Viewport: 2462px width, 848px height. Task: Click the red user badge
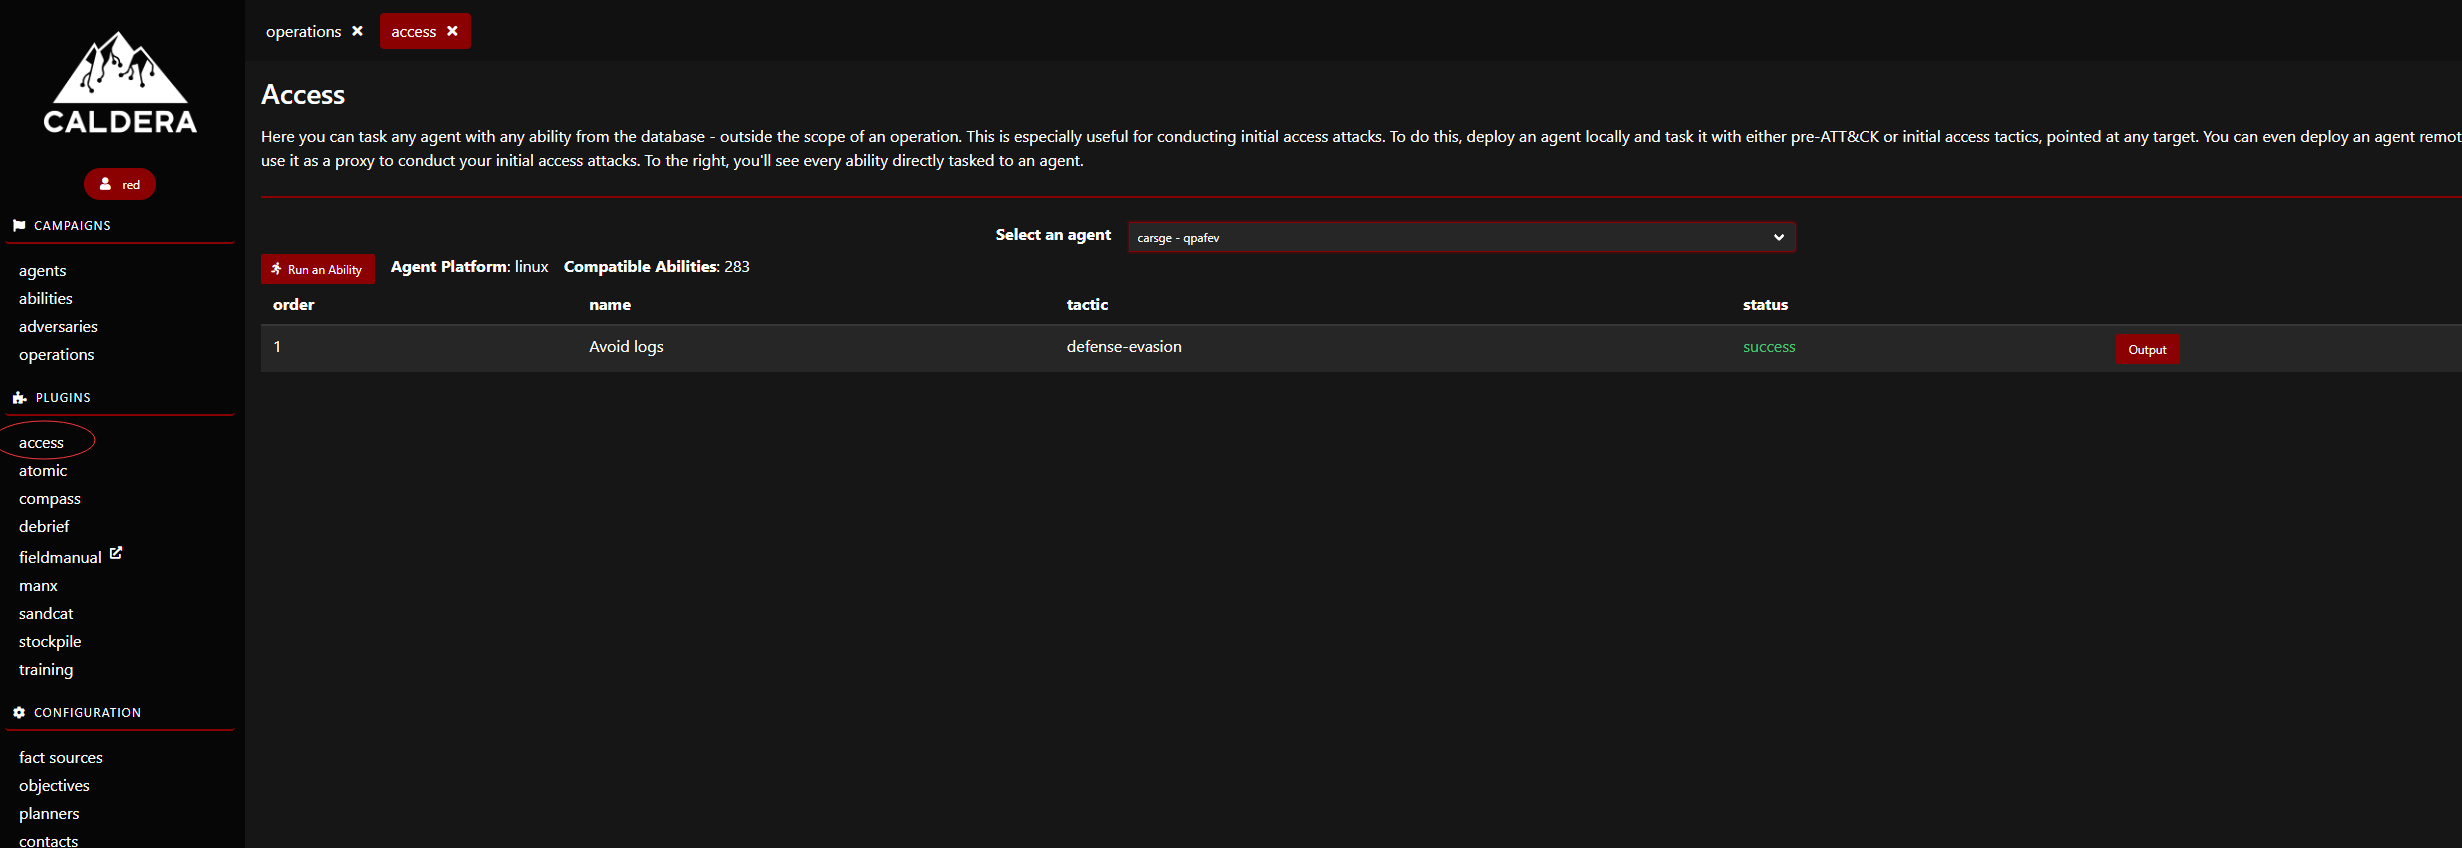click(120, 184)
